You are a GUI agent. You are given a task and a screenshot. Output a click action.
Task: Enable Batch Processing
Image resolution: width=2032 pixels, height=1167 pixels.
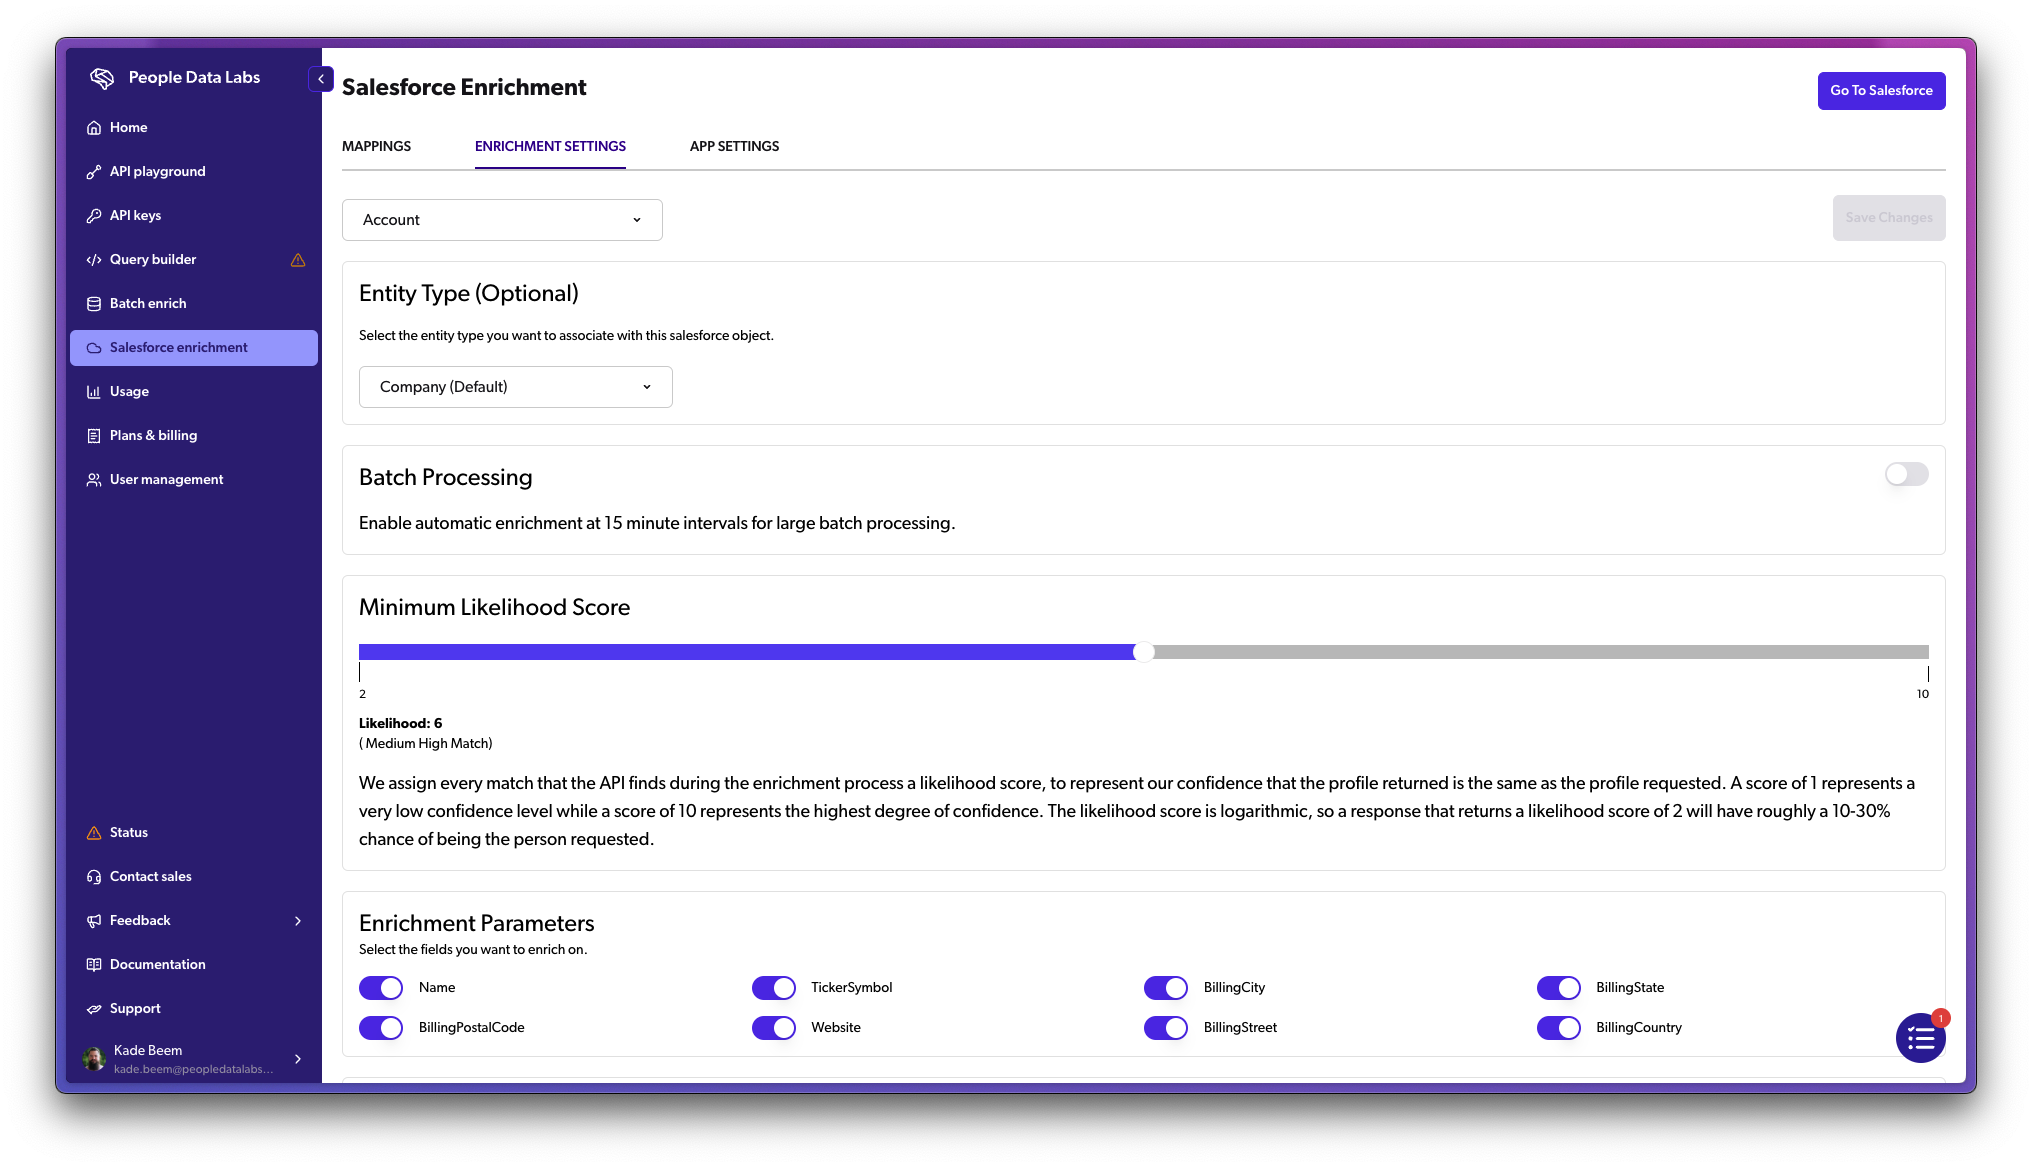(1905, 474)
